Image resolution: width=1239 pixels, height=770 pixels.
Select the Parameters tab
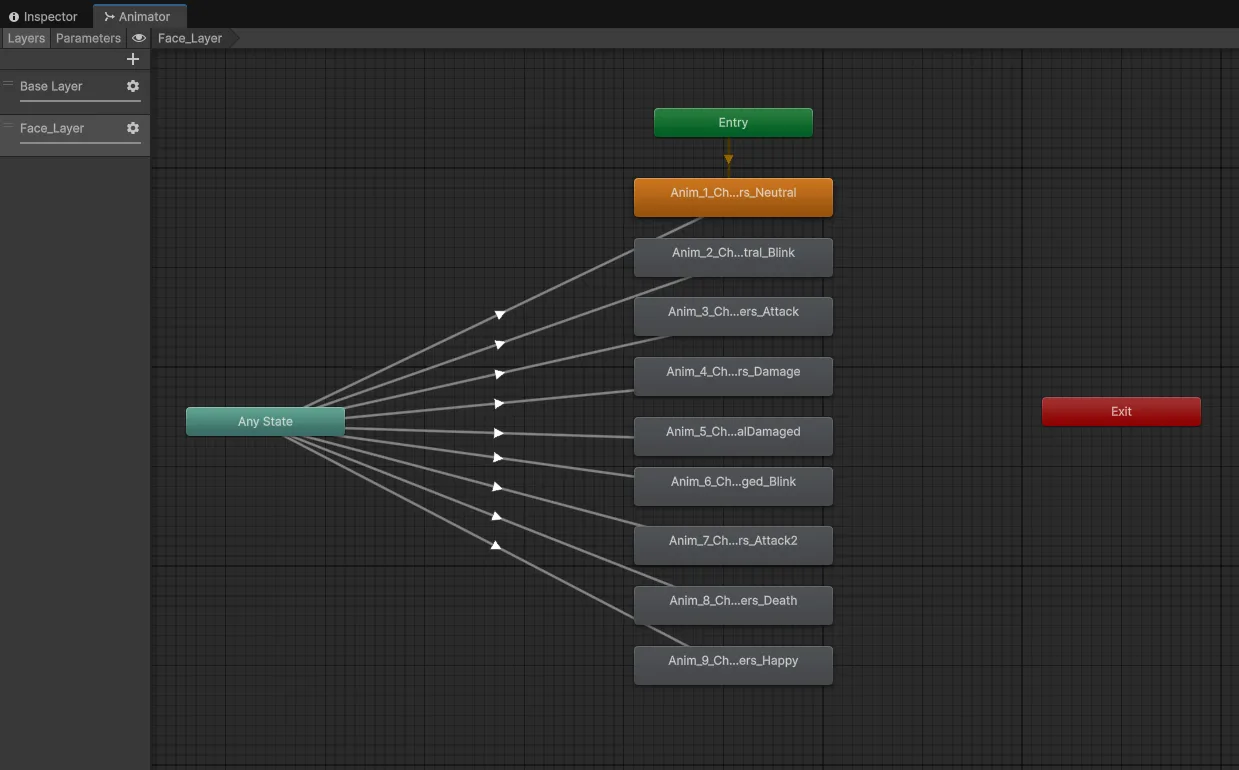[x=88, y=38]
